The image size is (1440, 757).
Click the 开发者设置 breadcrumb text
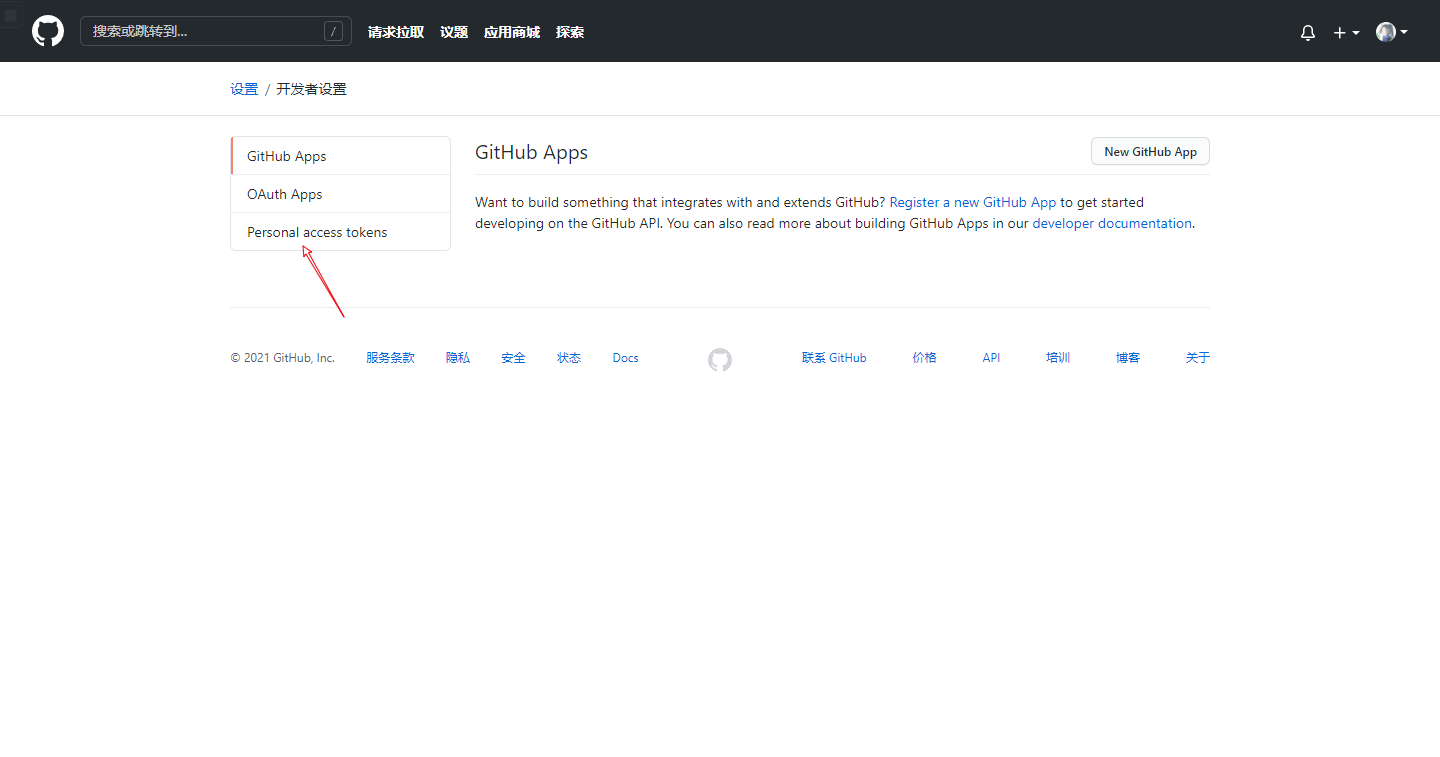tap(312, 89)
